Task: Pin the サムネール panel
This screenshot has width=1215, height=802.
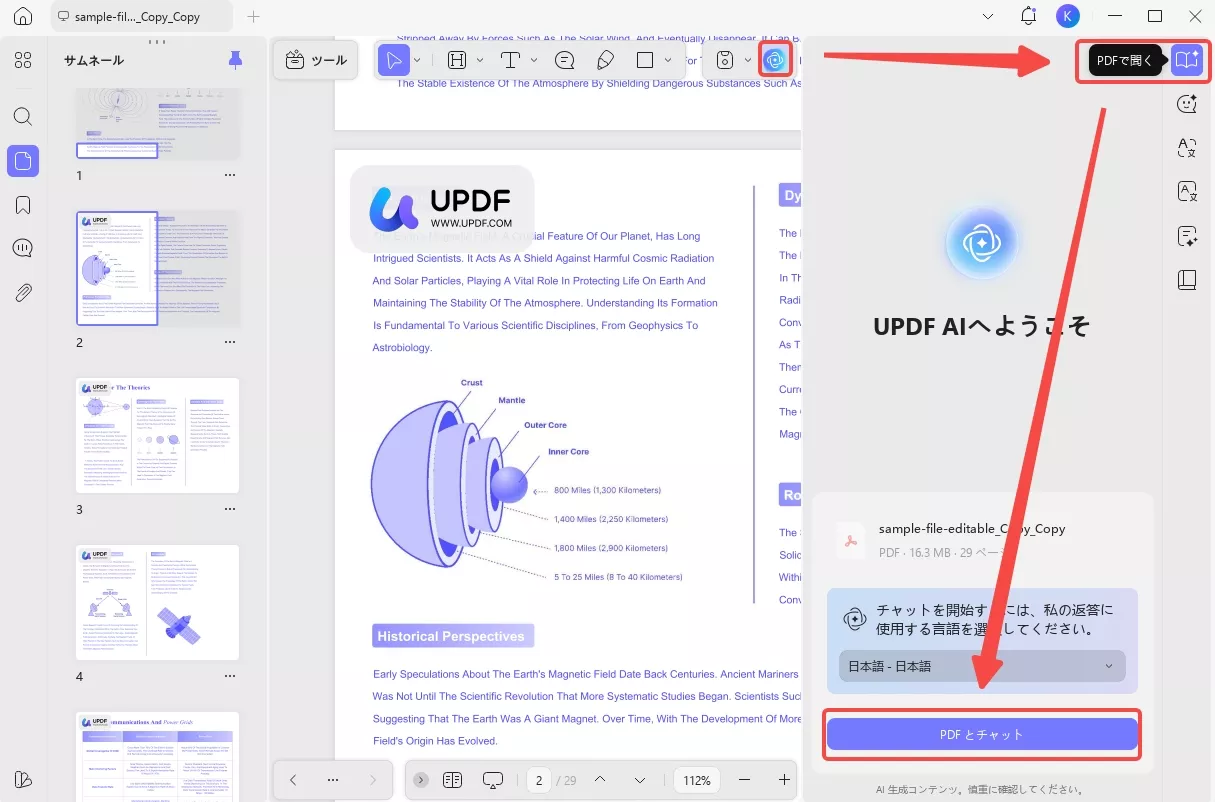Action: (x=235, y=60)
